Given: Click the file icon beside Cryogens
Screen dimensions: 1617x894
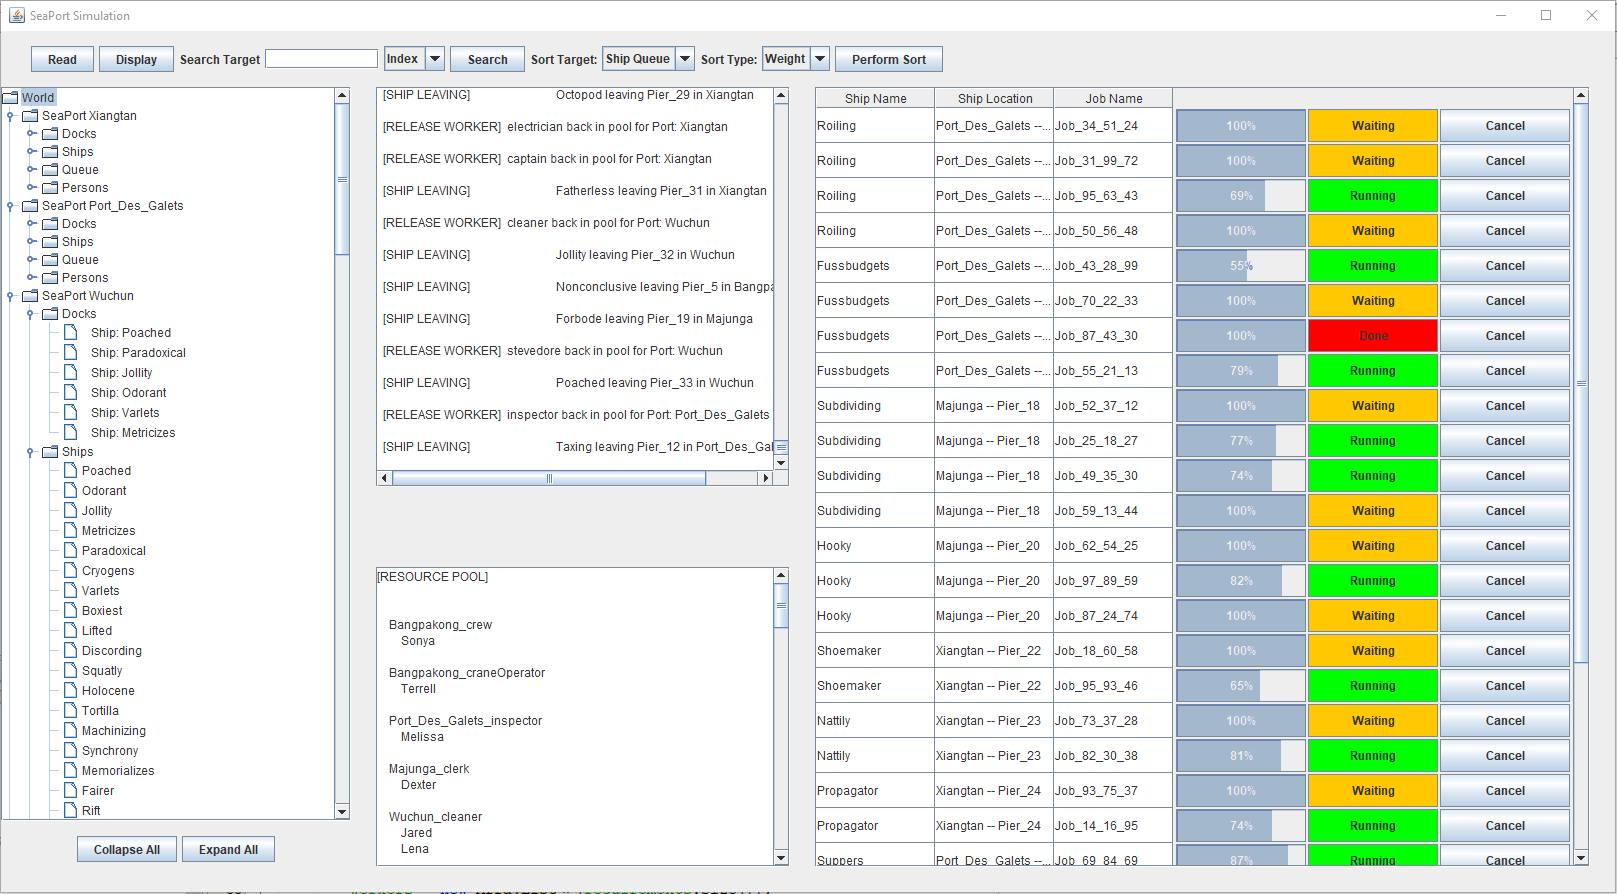Looking at the screenshot, I should (x=71, y=570).
